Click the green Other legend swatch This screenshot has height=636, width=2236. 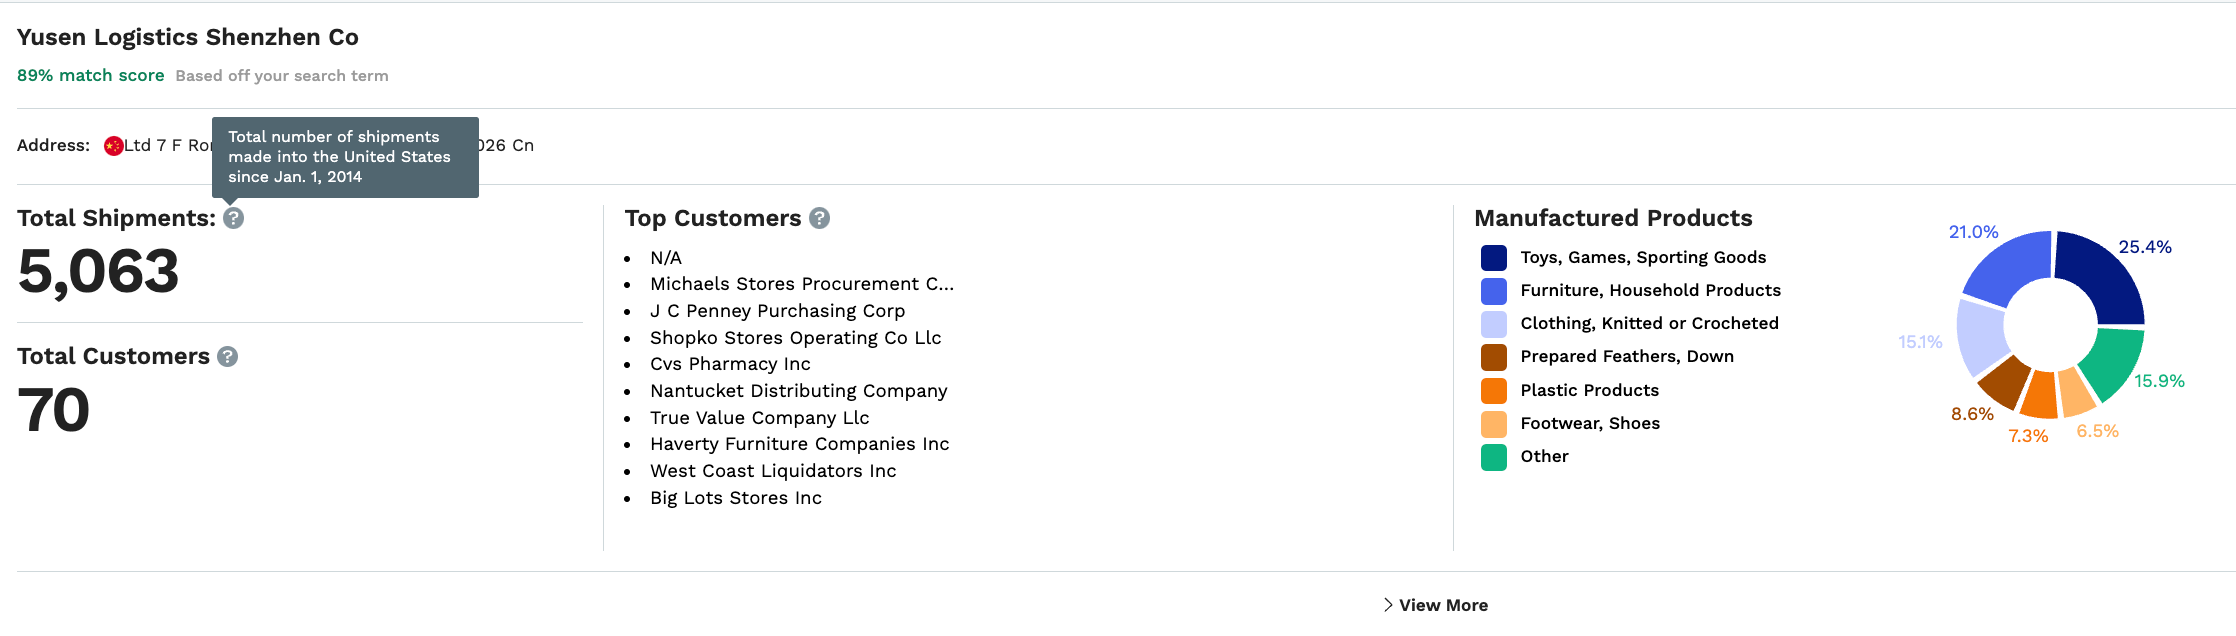click(x=1494, y=457)
